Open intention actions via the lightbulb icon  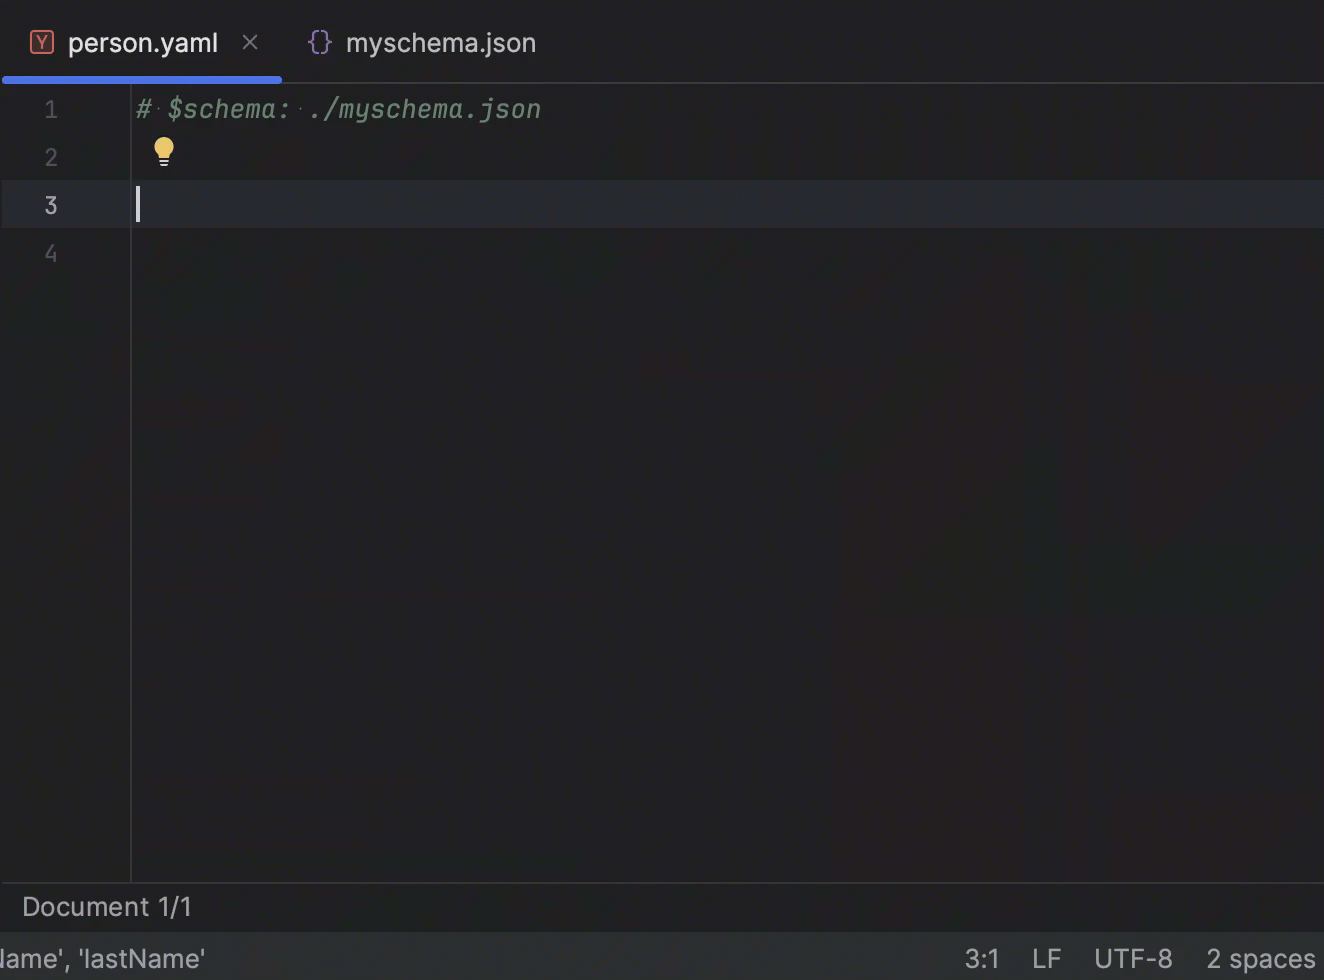coord(163,150)
